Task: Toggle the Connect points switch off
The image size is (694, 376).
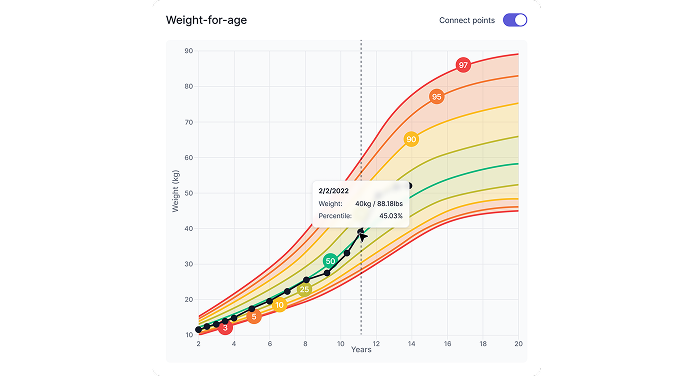Action: pos(515,20)
